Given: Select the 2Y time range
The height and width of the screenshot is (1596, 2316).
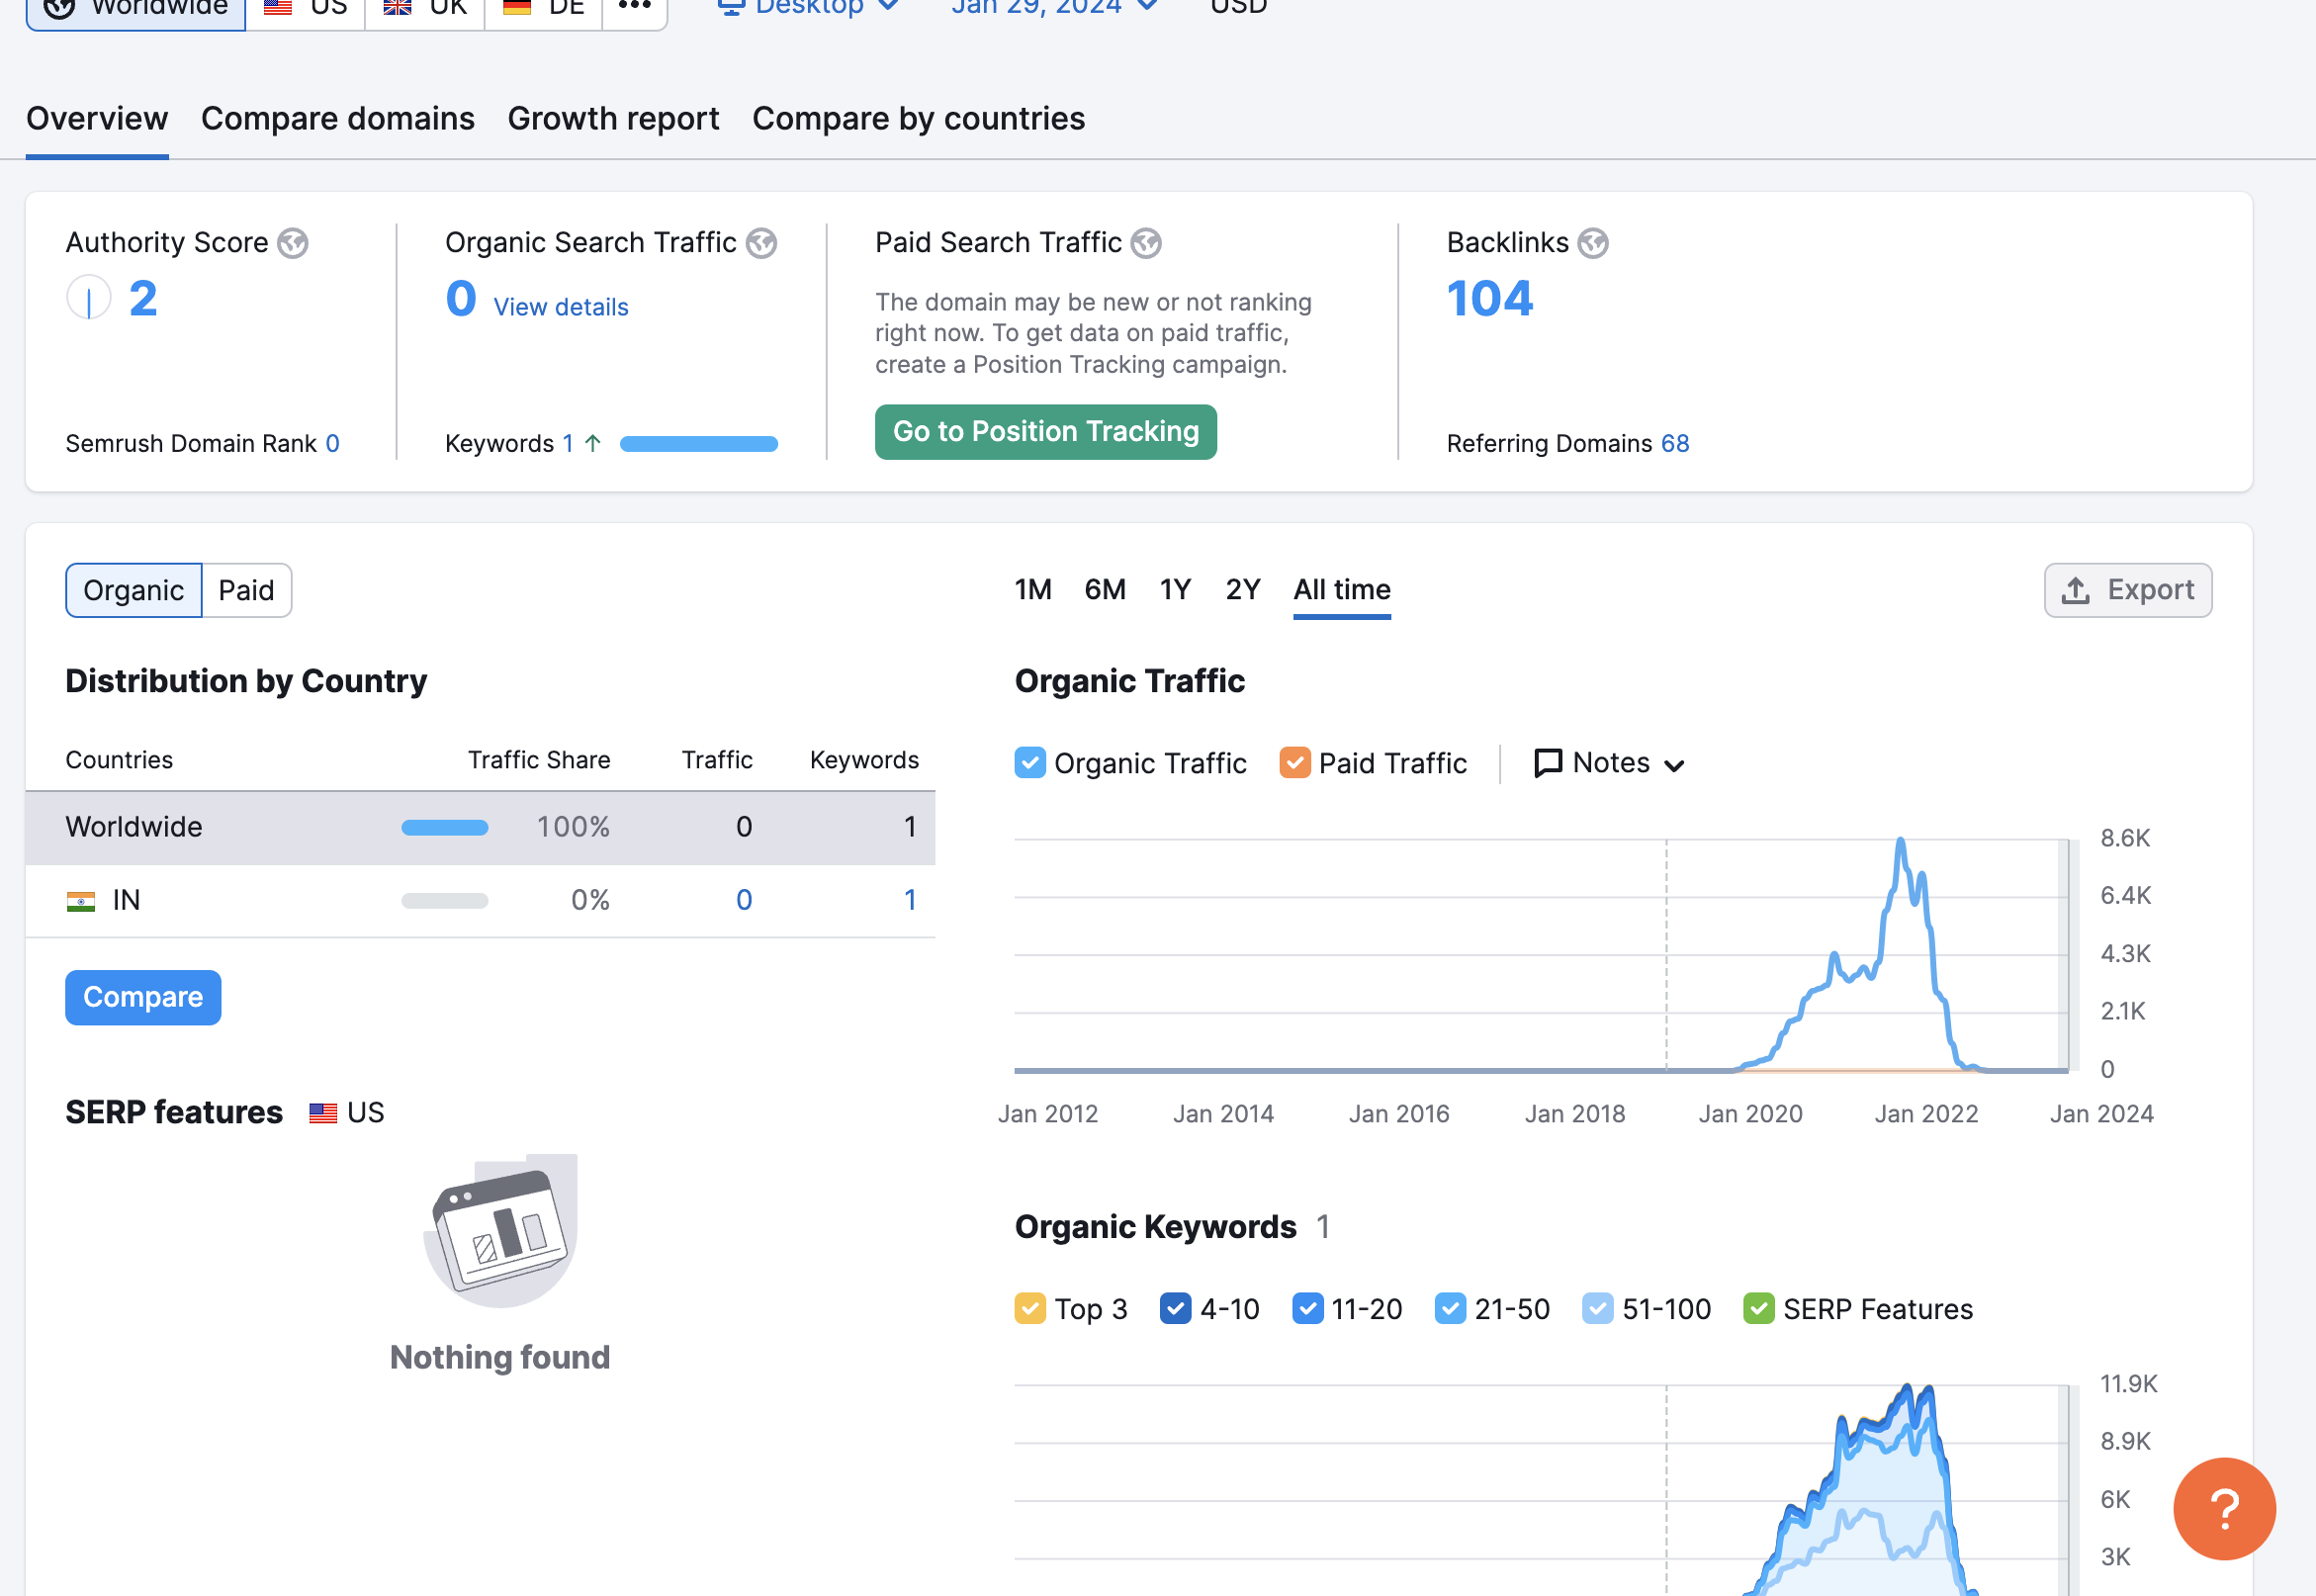Looking at the screenshot, I should pyautogui.click(x=1243, y=590).
